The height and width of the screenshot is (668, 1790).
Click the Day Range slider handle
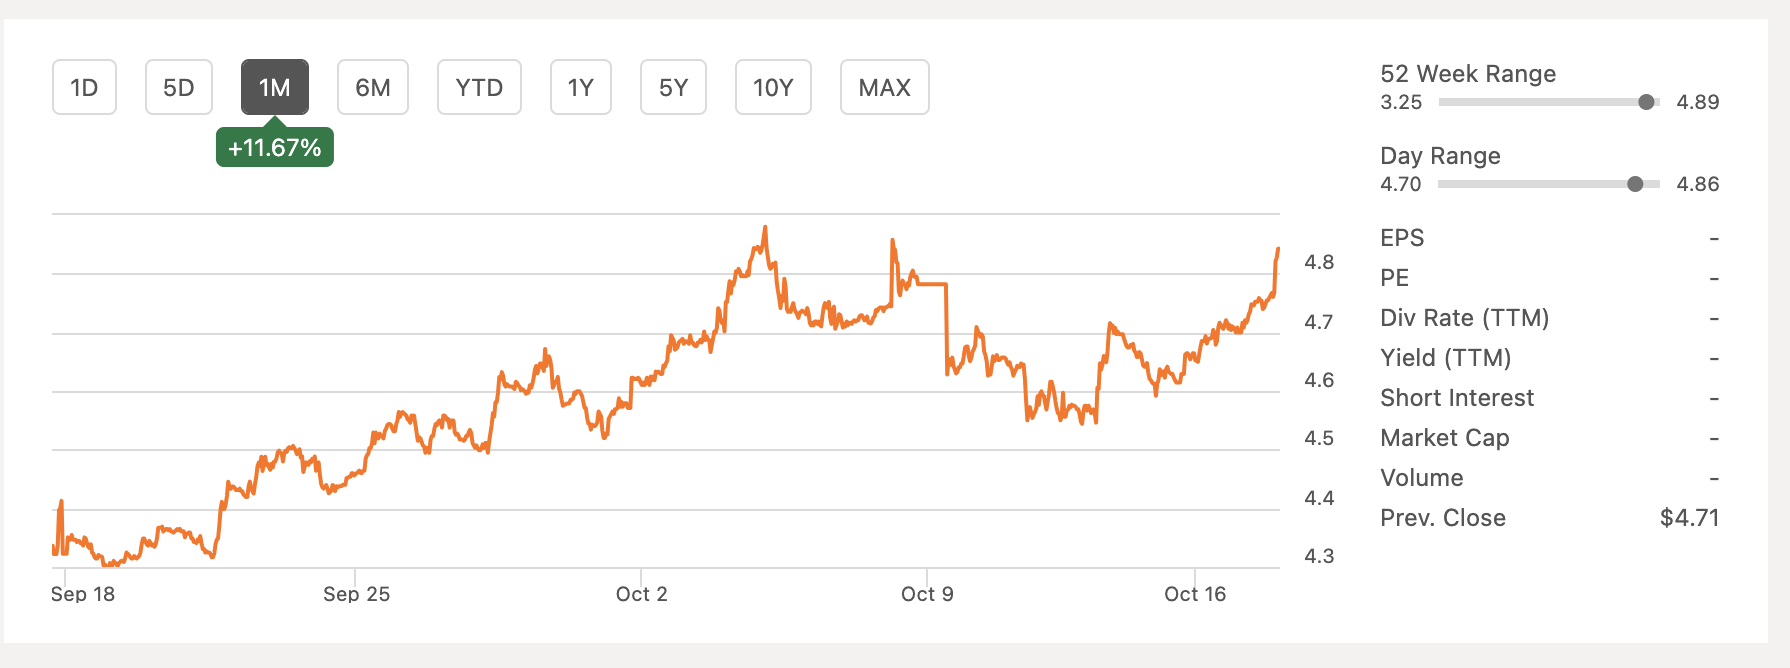[x=1637, y=184]
